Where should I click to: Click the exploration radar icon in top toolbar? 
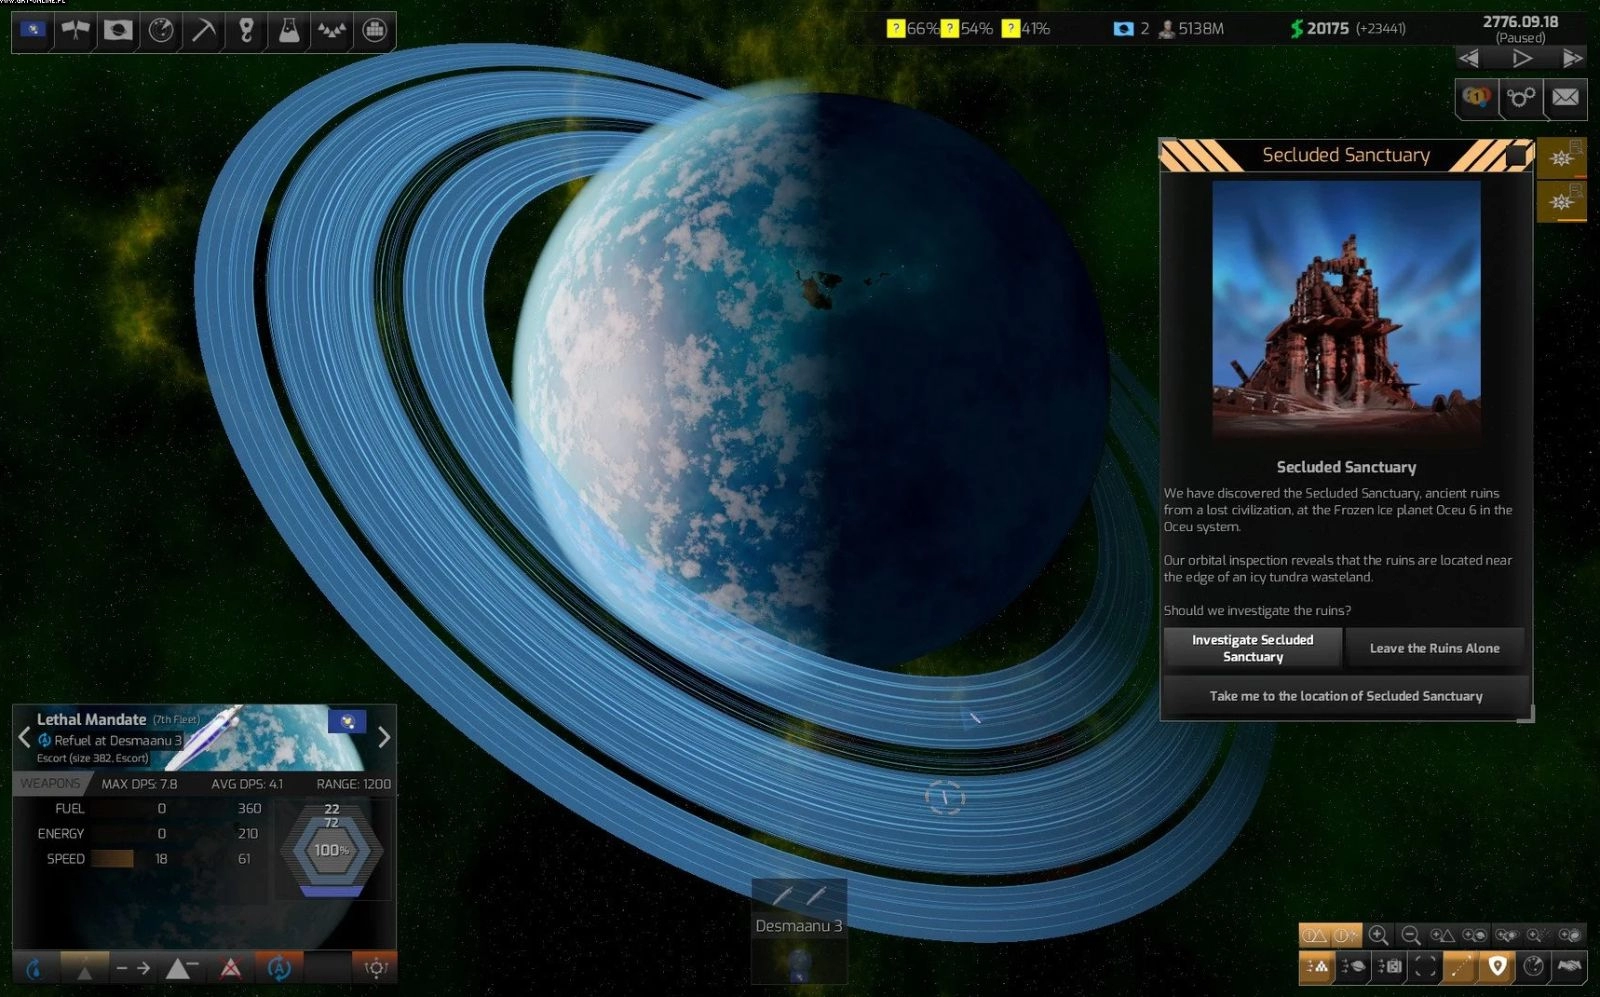point(160,30)
